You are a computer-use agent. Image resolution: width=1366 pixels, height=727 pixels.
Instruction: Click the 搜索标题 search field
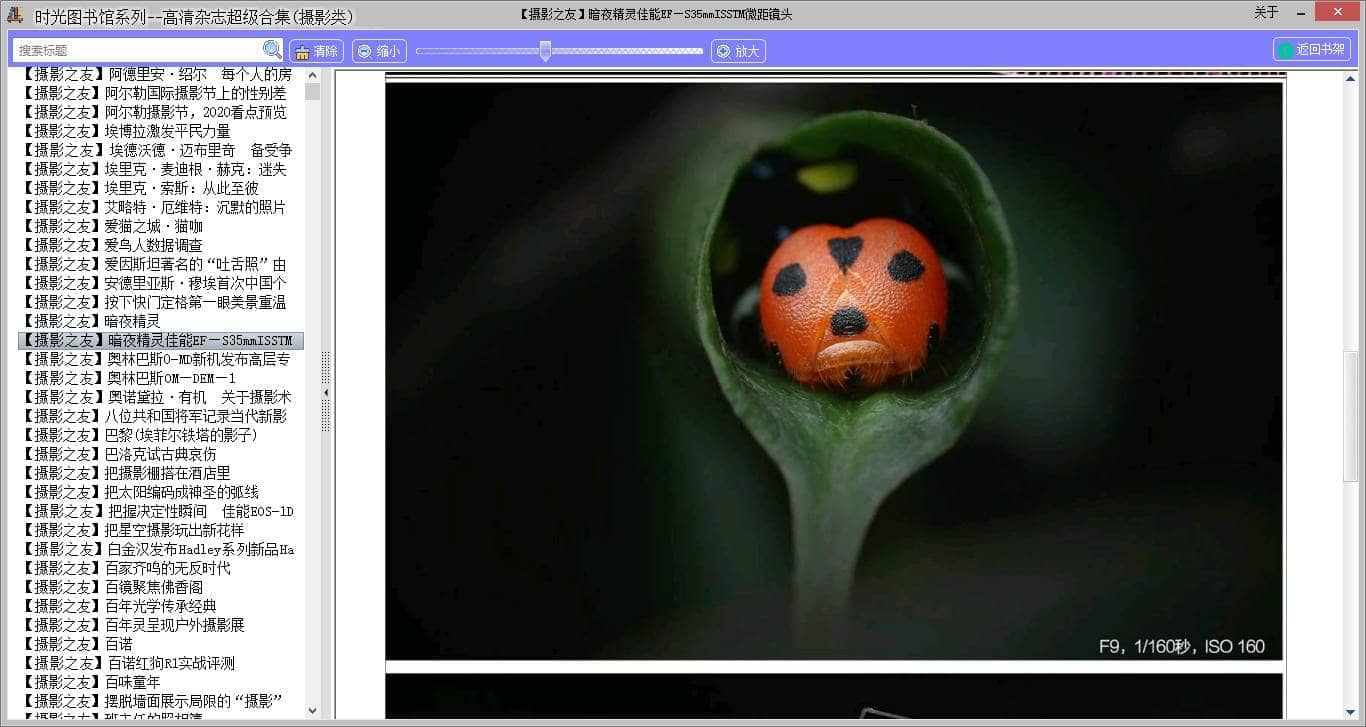138,50
